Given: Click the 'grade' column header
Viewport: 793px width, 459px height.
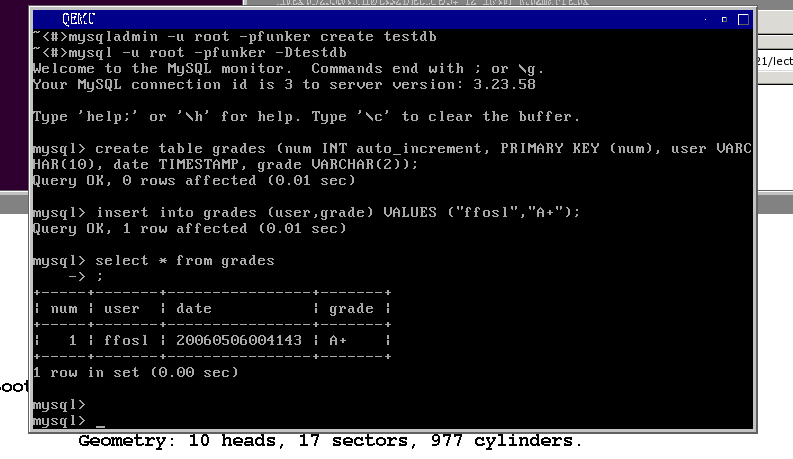Looking at the screenshot, I should coord(351,309).
